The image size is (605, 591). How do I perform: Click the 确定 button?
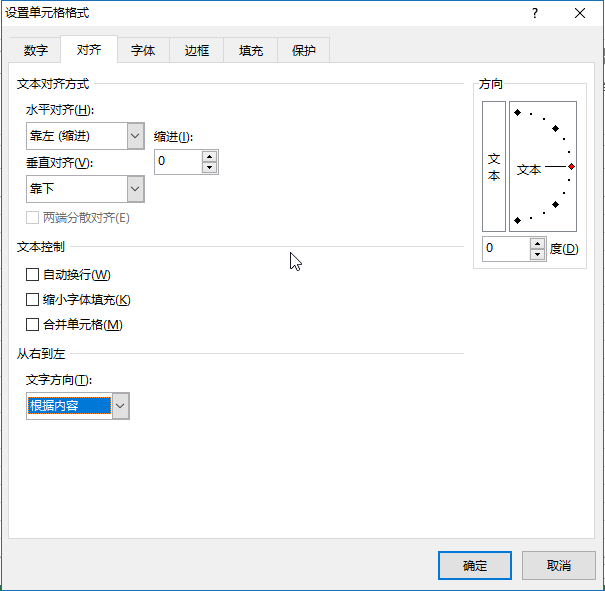[475, 565]
